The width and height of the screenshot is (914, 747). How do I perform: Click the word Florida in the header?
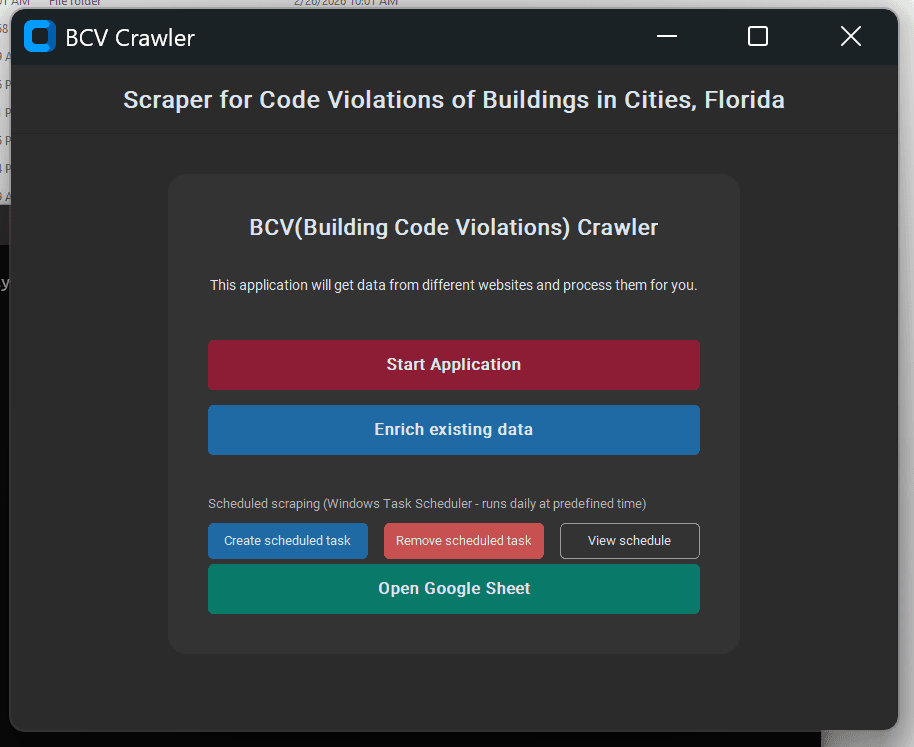744,100
